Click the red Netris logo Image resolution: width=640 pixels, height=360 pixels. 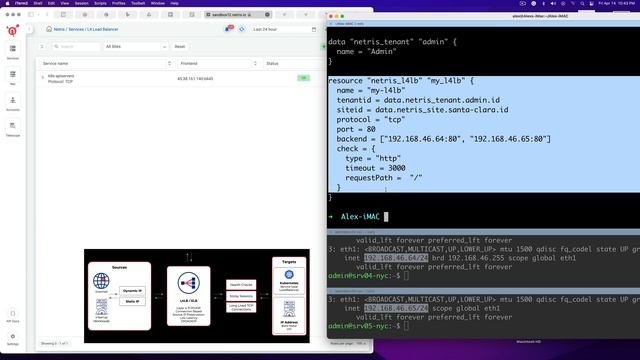[13, 30]
